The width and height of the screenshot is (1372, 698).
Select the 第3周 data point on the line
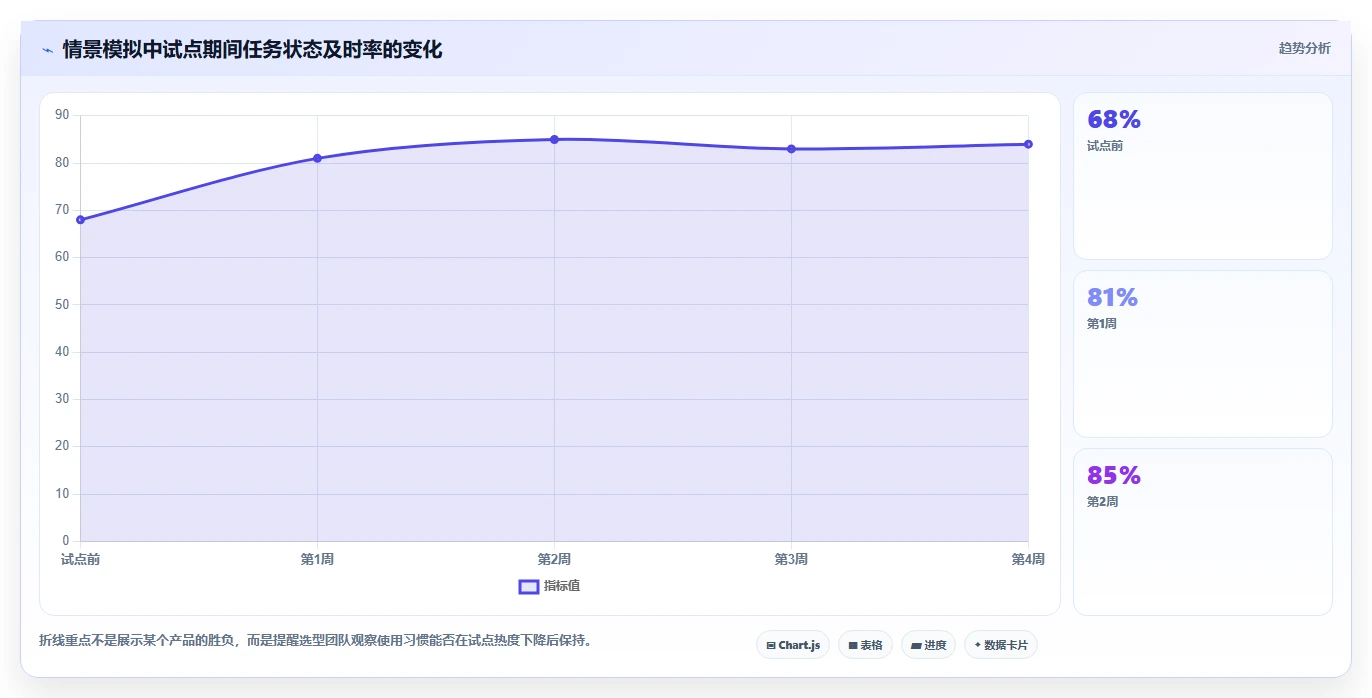tap(791, 149)
